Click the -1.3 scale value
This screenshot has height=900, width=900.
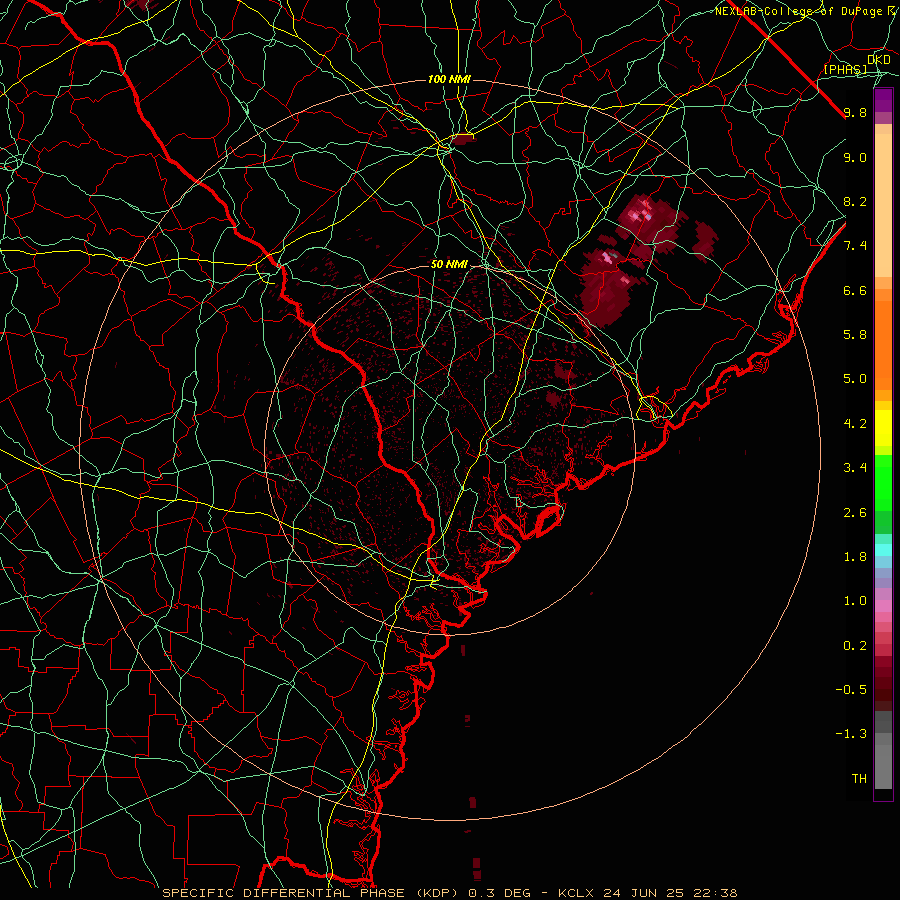[x=851, y=734]
